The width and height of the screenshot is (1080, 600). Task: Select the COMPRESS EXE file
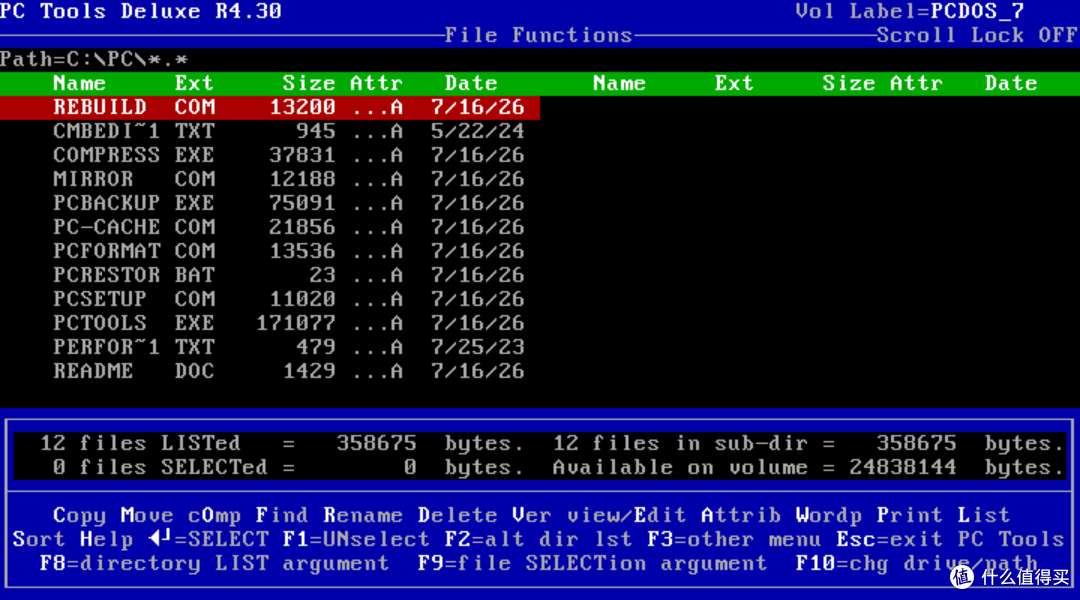pyautogui.click(x=289, y=156)
